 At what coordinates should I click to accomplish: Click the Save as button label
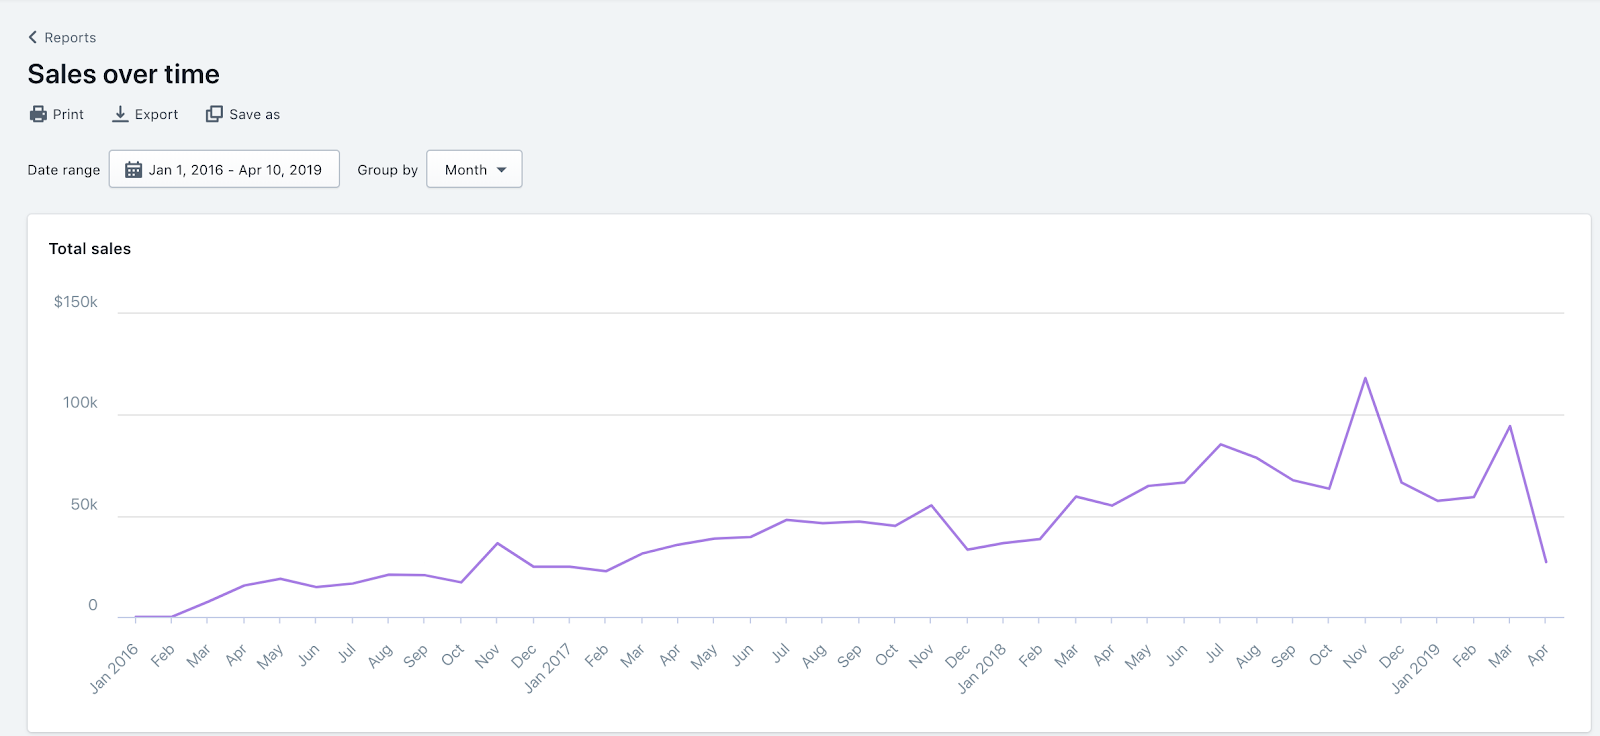click(x=255, y=114)
